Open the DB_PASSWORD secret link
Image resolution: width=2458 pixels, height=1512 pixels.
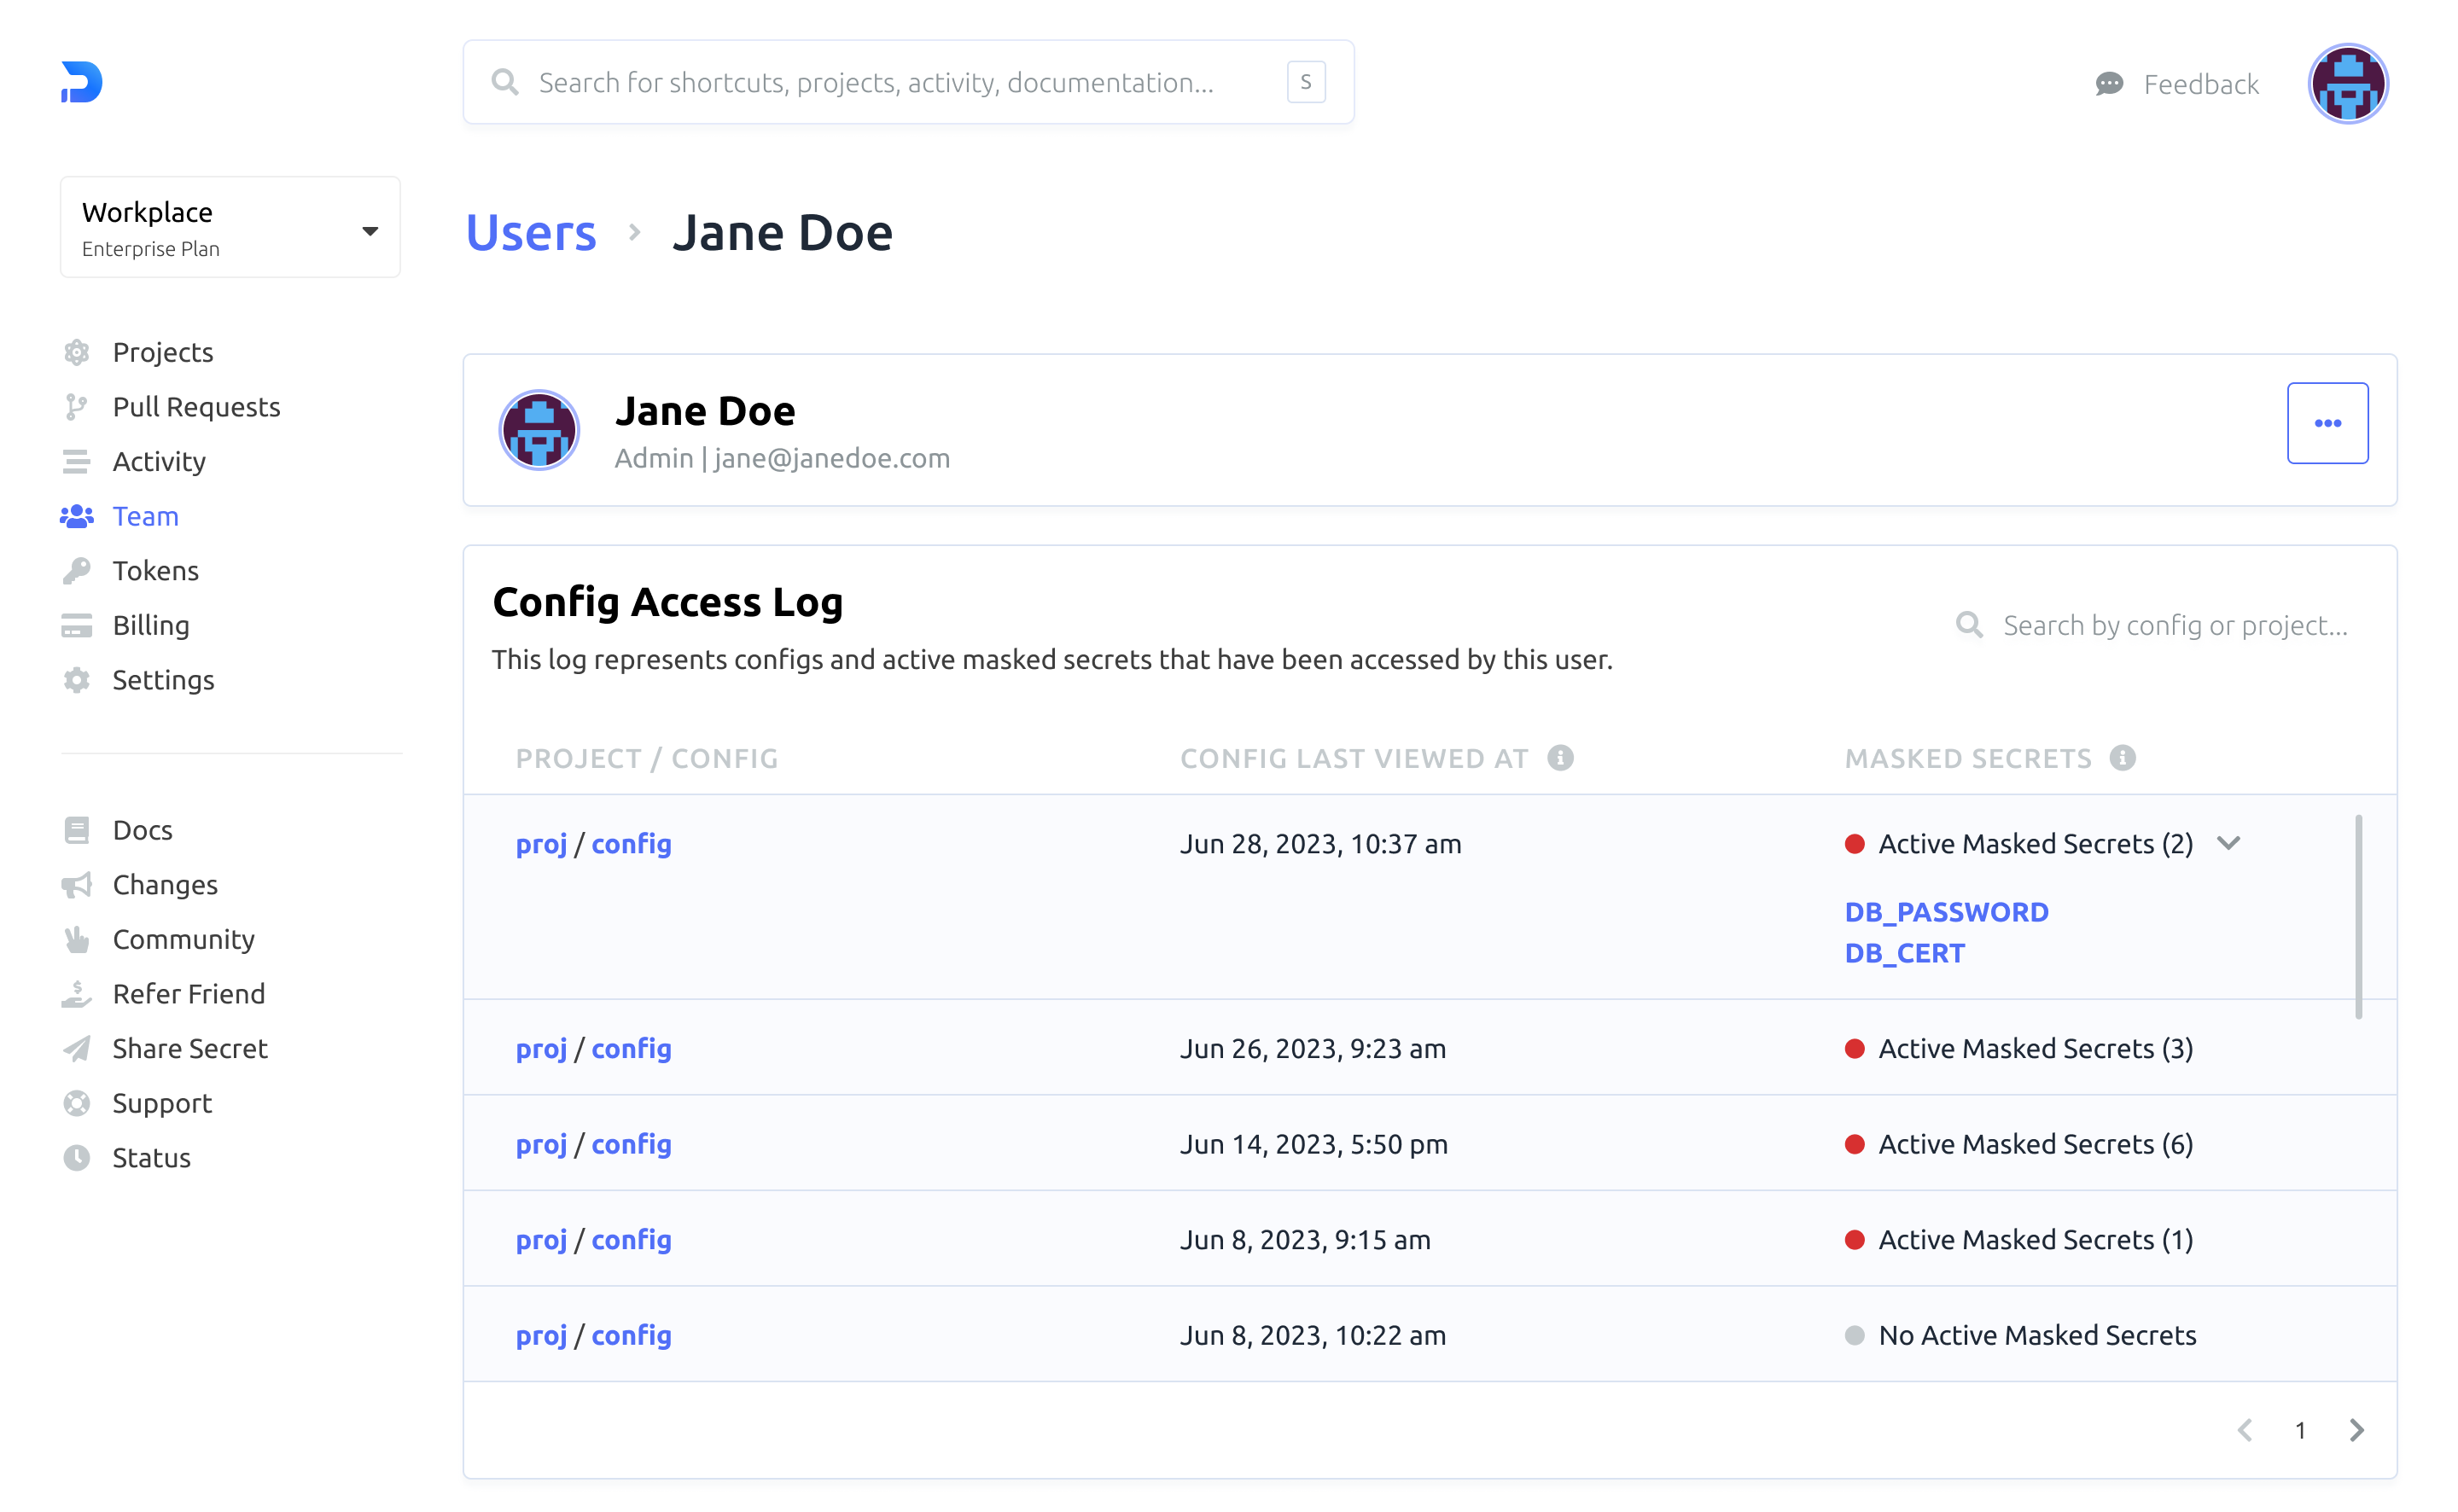point(1945,912)
